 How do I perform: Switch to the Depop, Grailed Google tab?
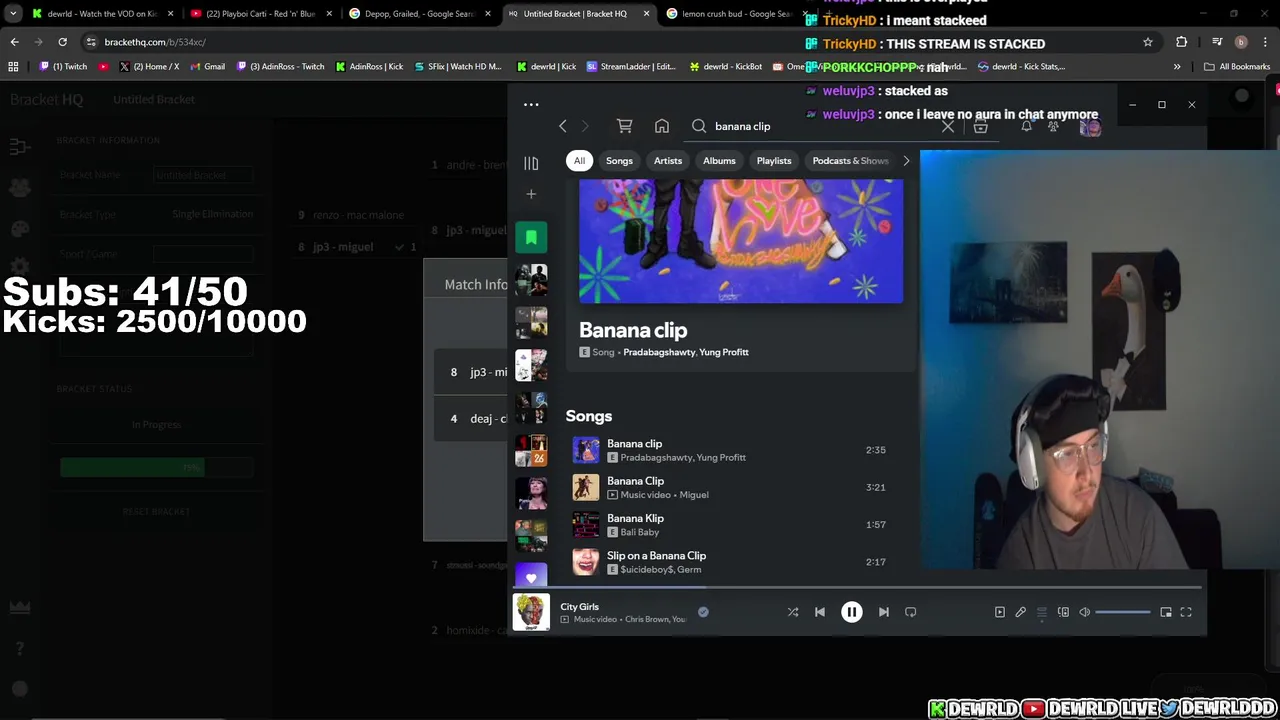[418, 13]
